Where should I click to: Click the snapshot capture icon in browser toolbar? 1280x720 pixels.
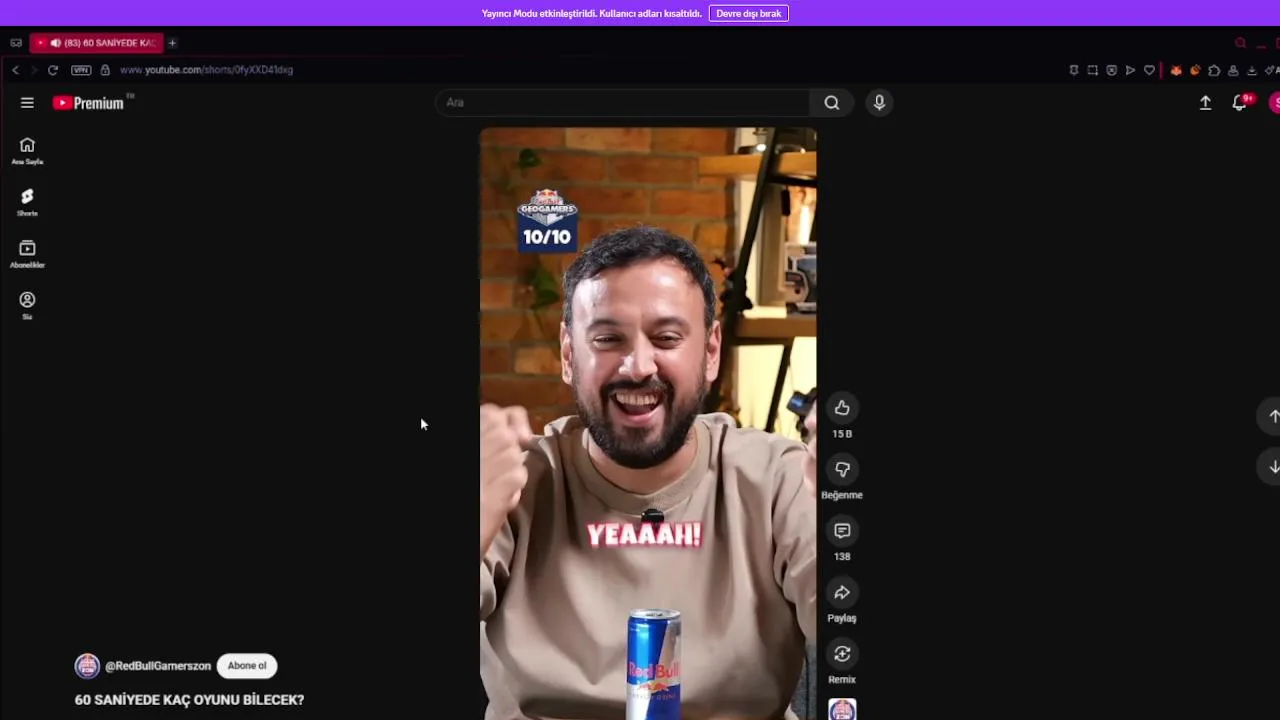(1092, 70)
